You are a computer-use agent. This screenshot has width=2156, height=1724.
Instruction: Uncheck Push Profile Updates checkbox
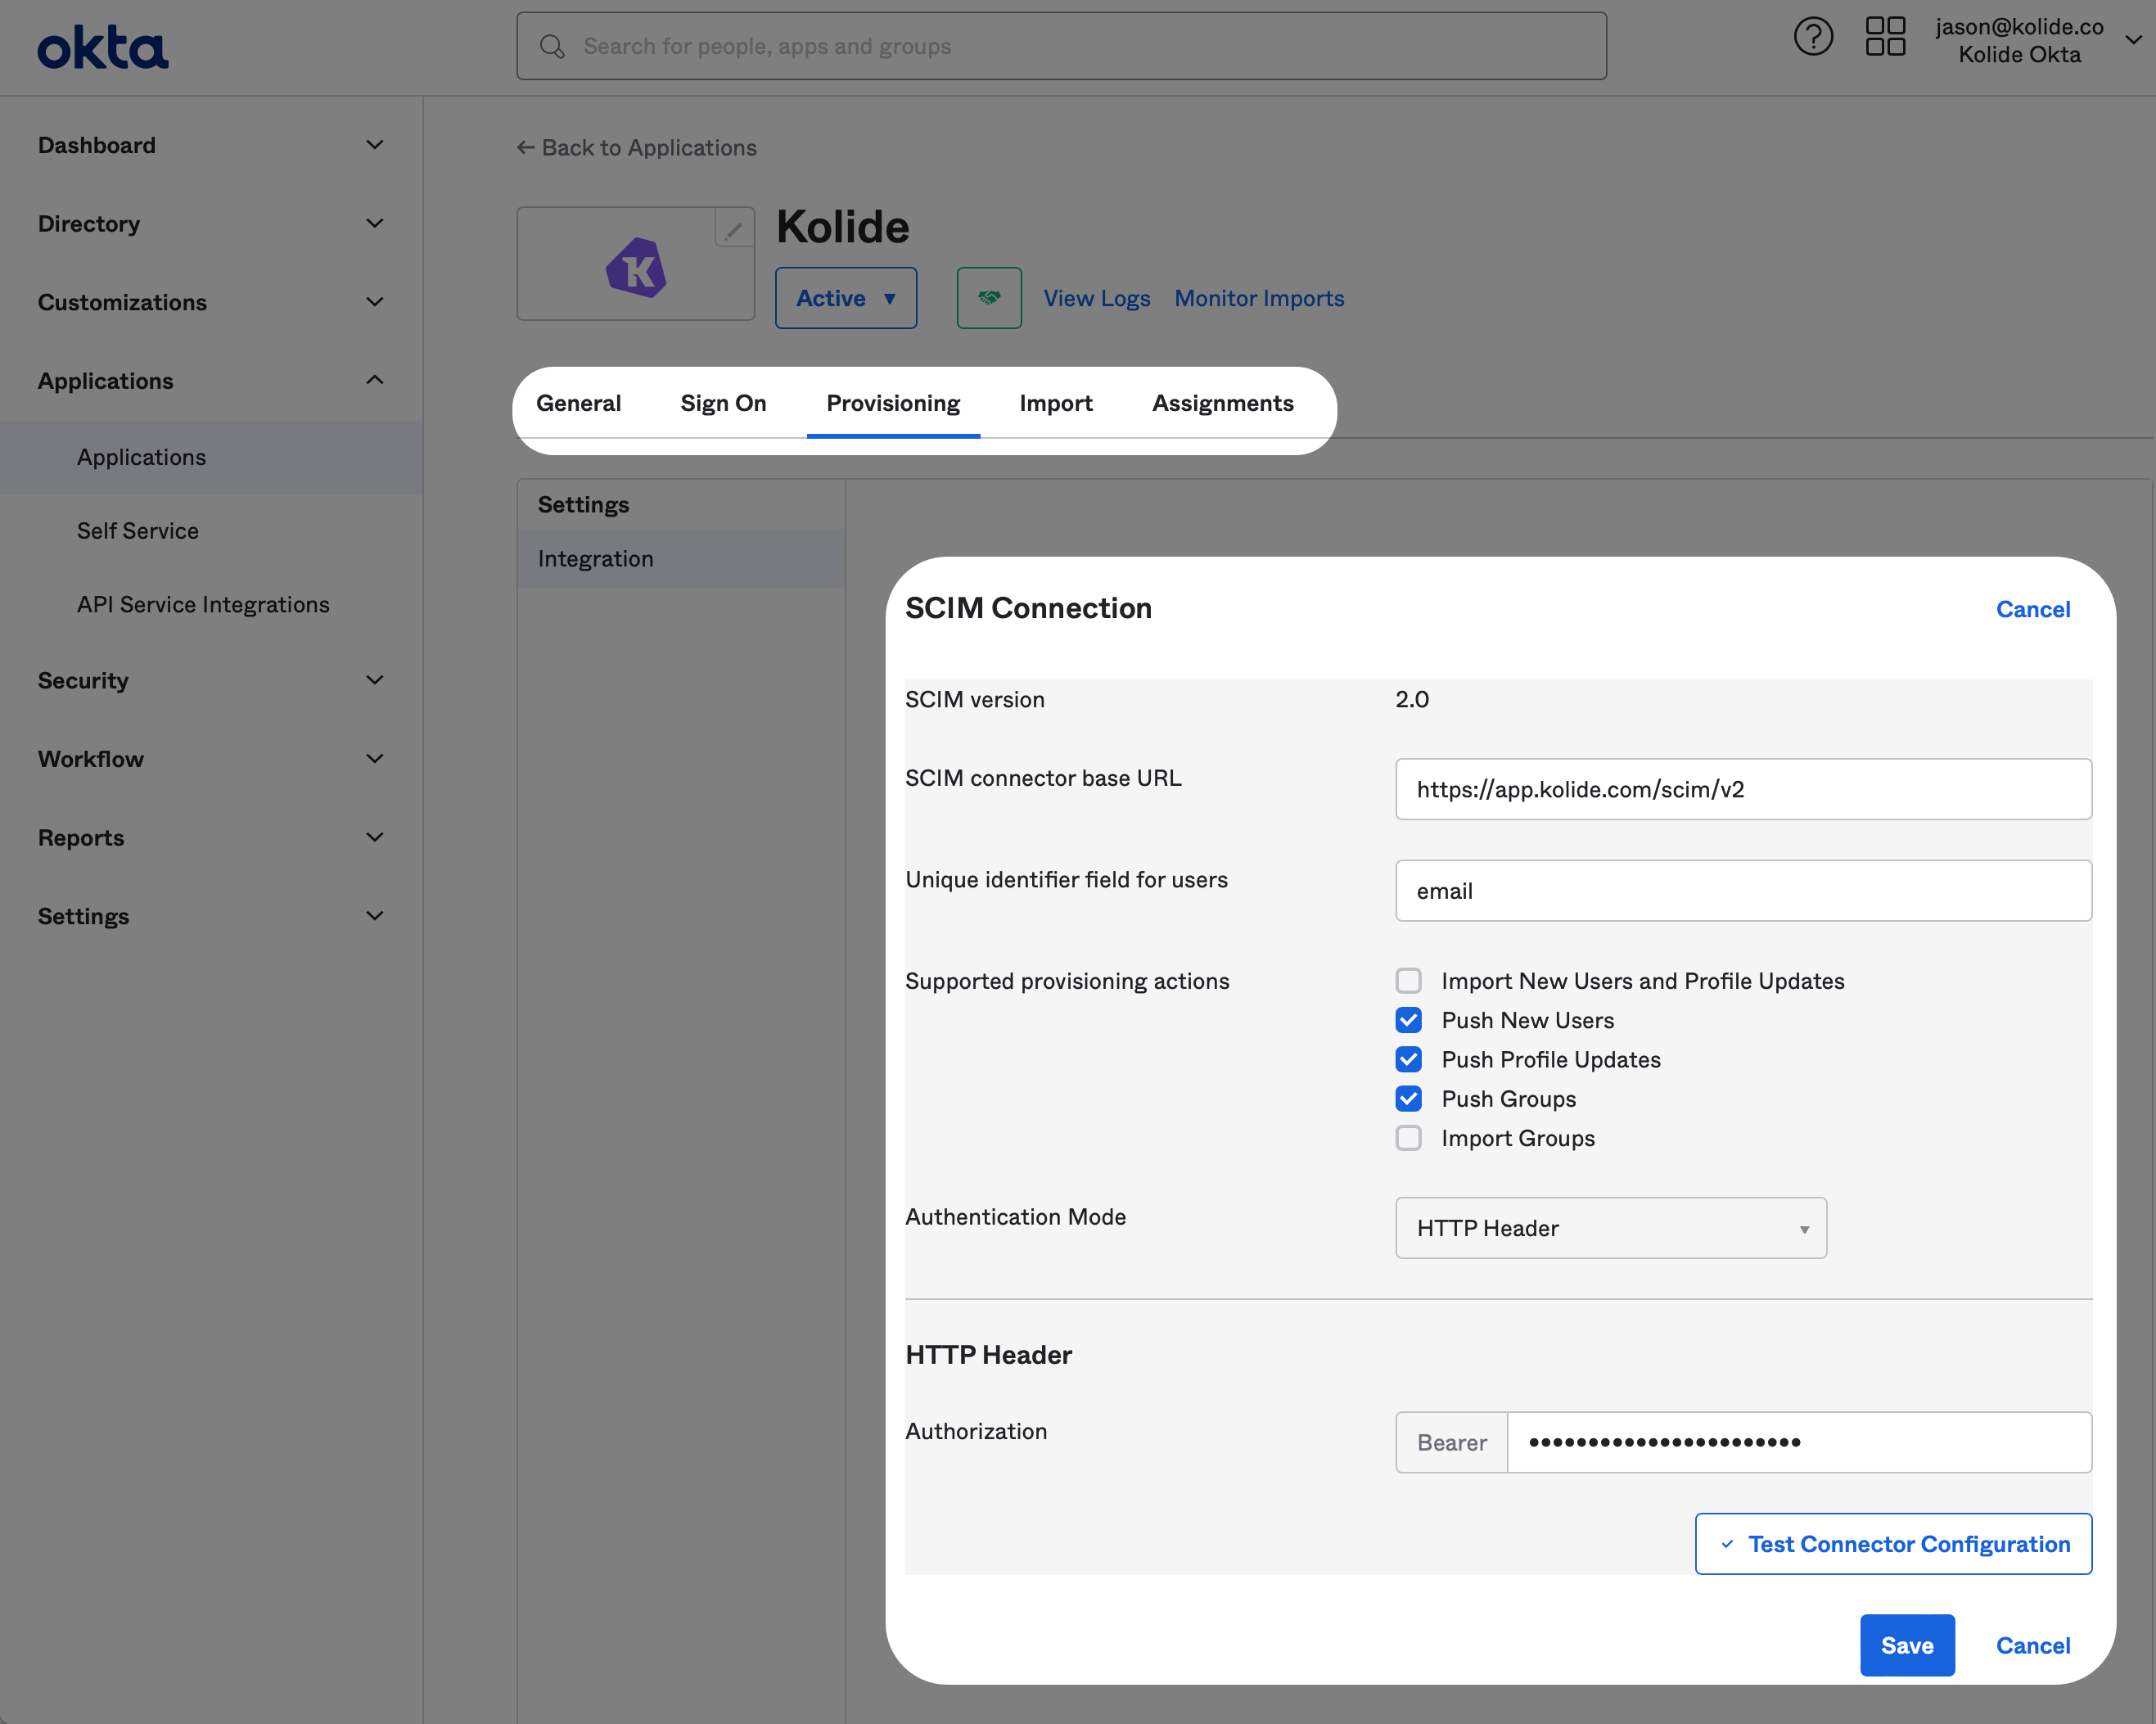(1408, 1059)
